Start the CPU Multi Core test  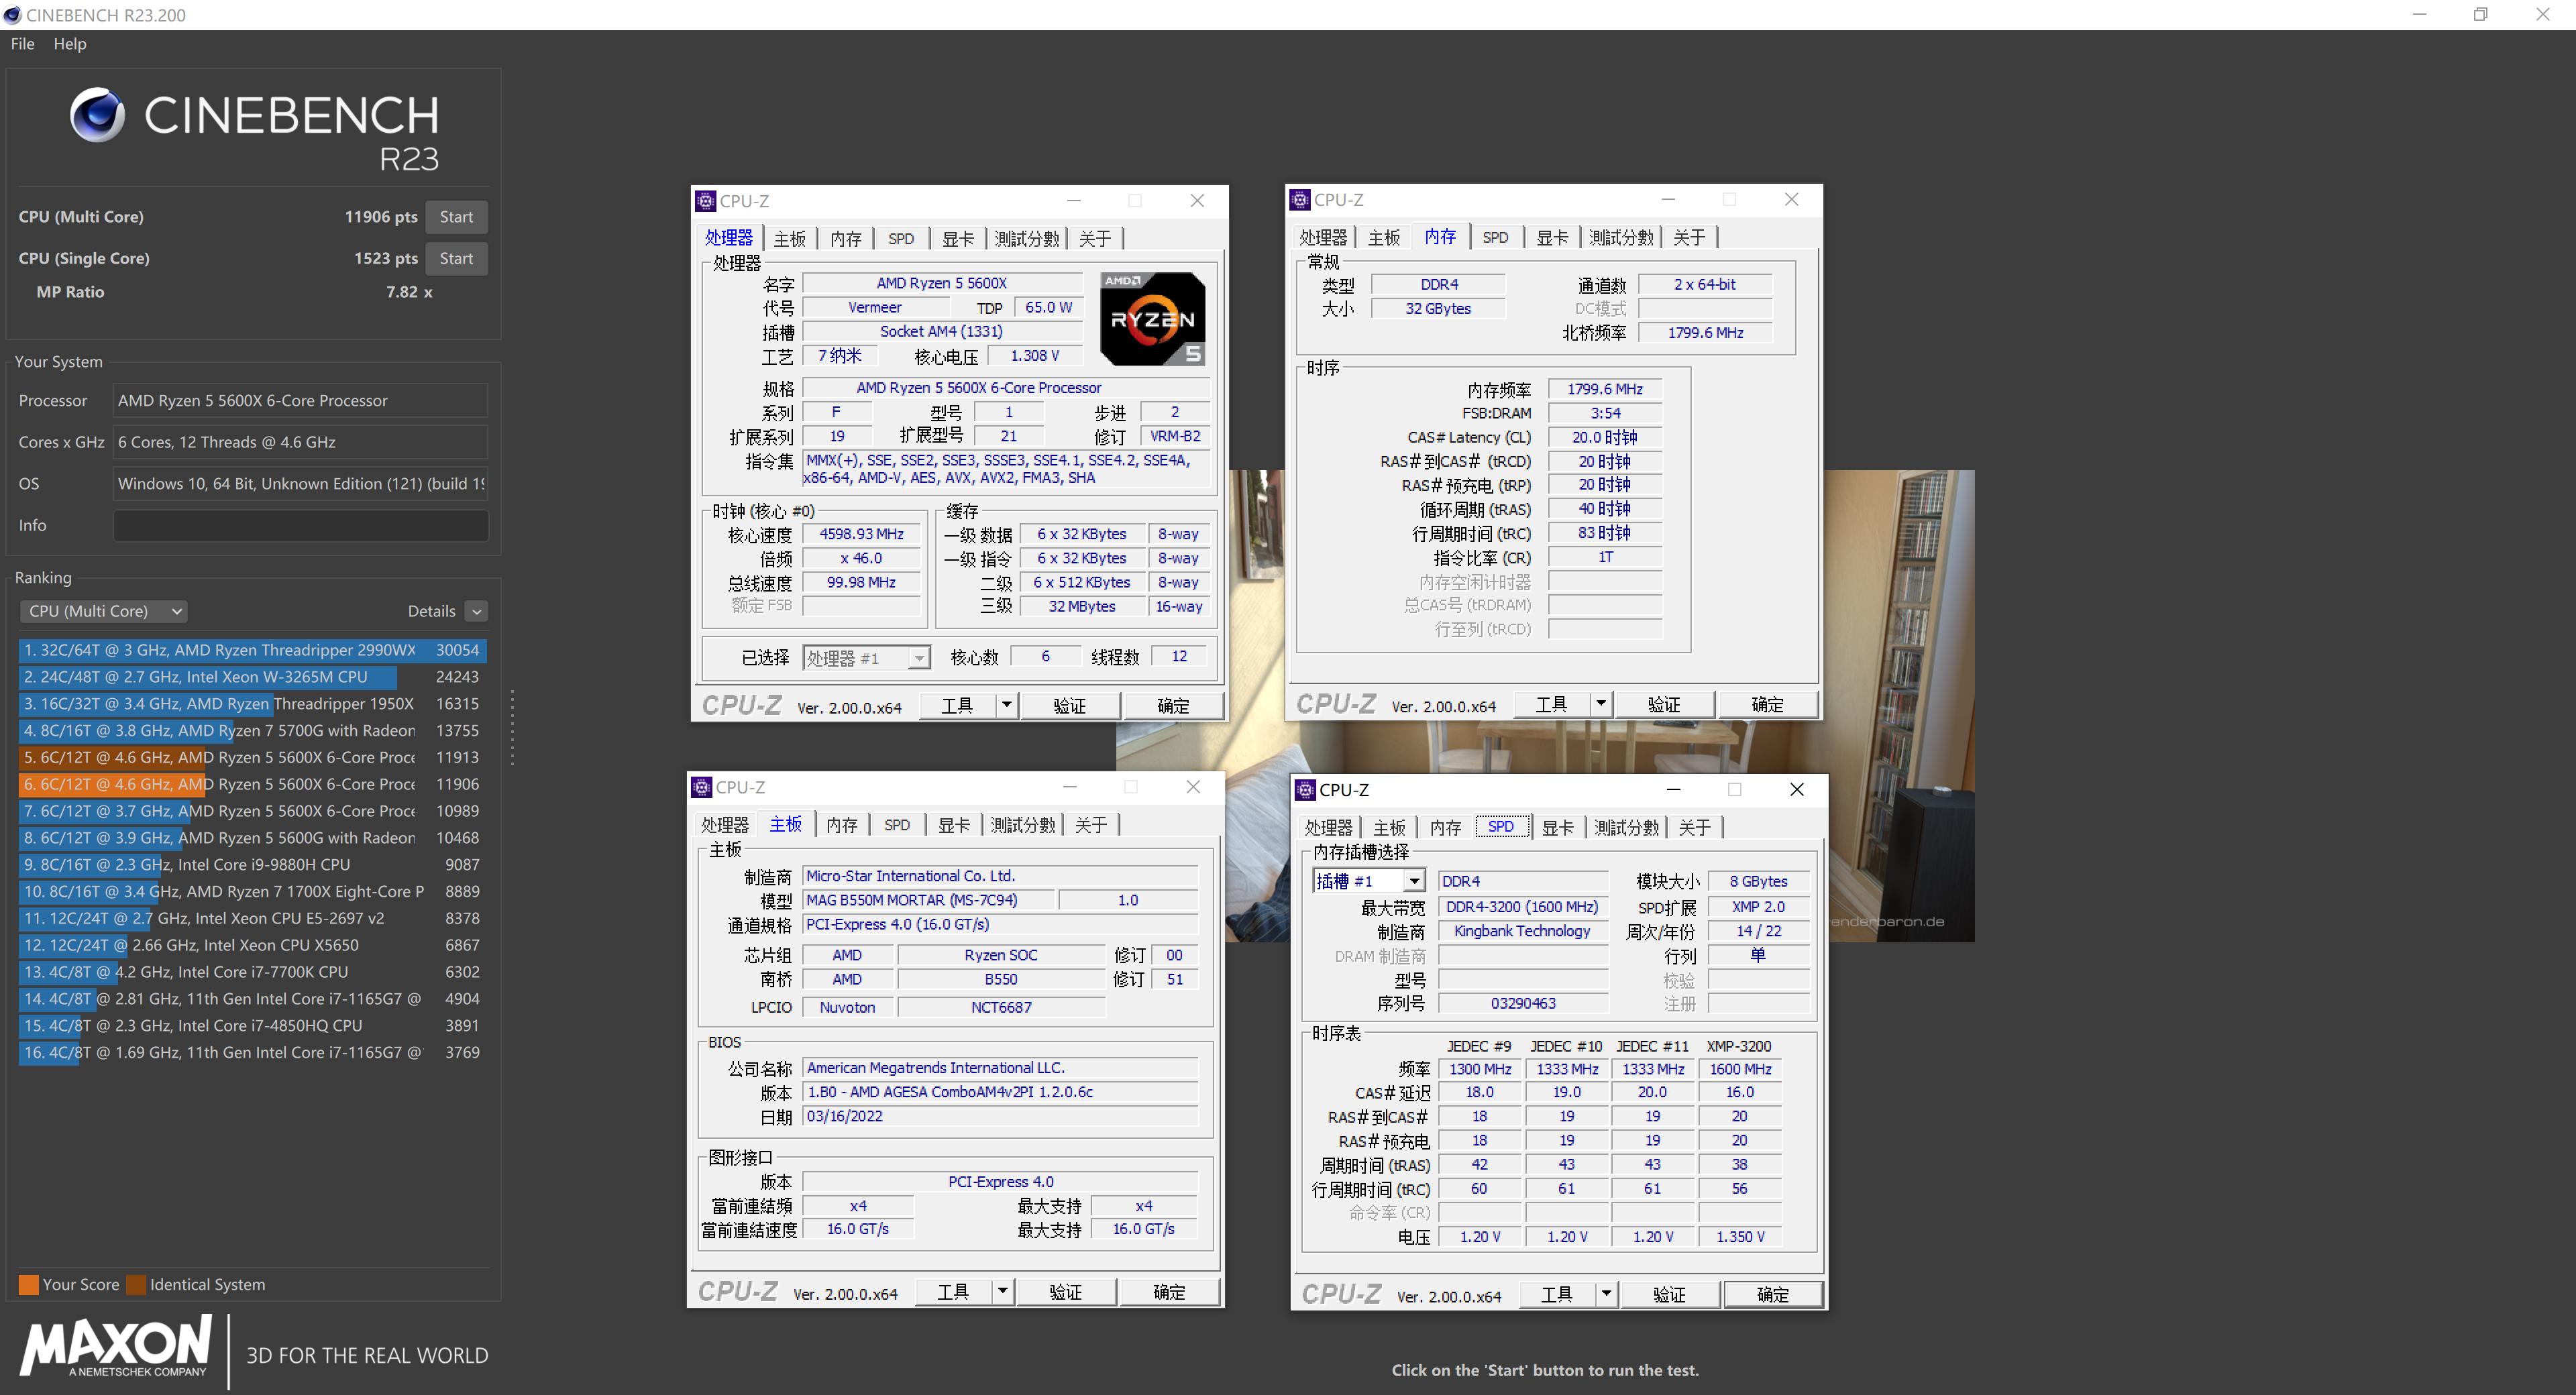(x=456, y=217)
